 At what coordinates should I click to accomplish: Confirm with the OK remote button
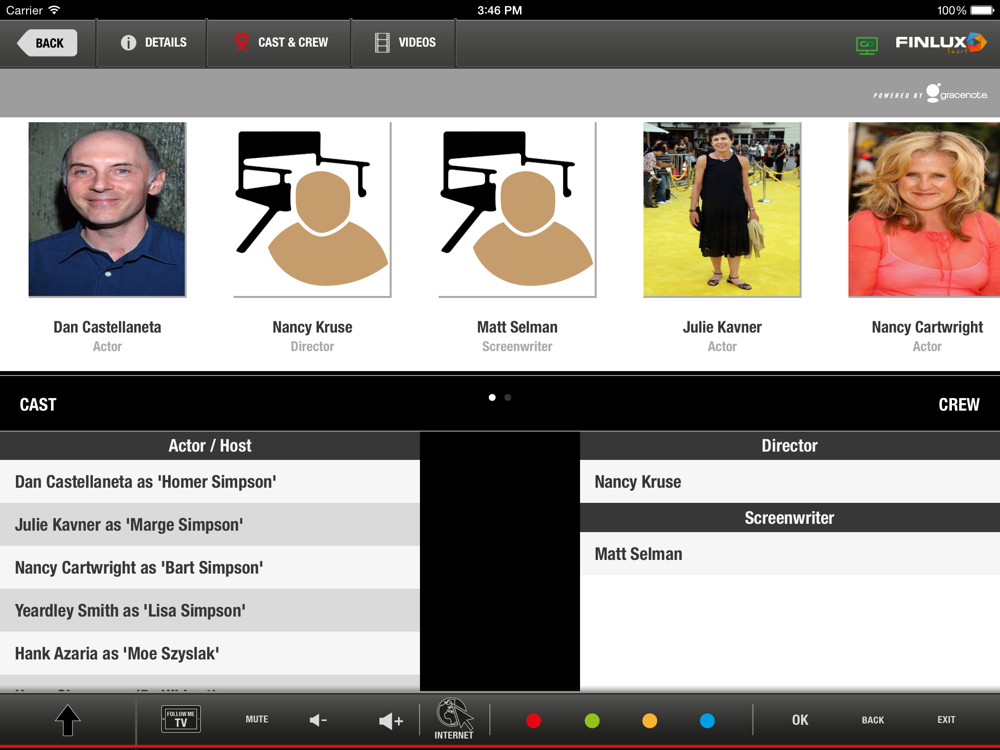(800, 720)
